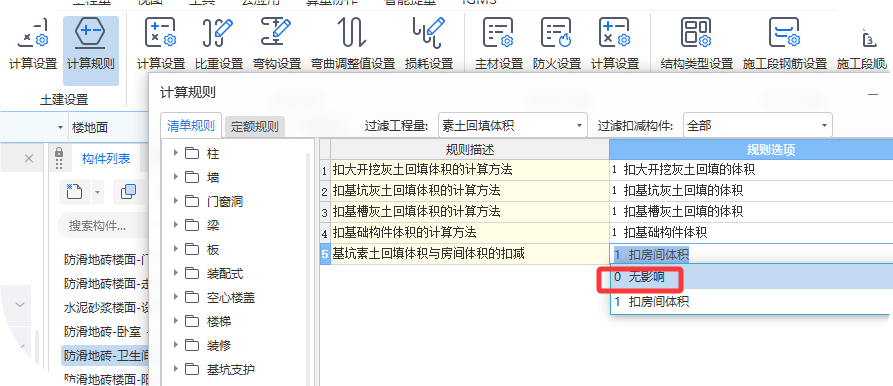Click the row number 5 cell
This screenshot has width=893, height=386.
[325, 253]
